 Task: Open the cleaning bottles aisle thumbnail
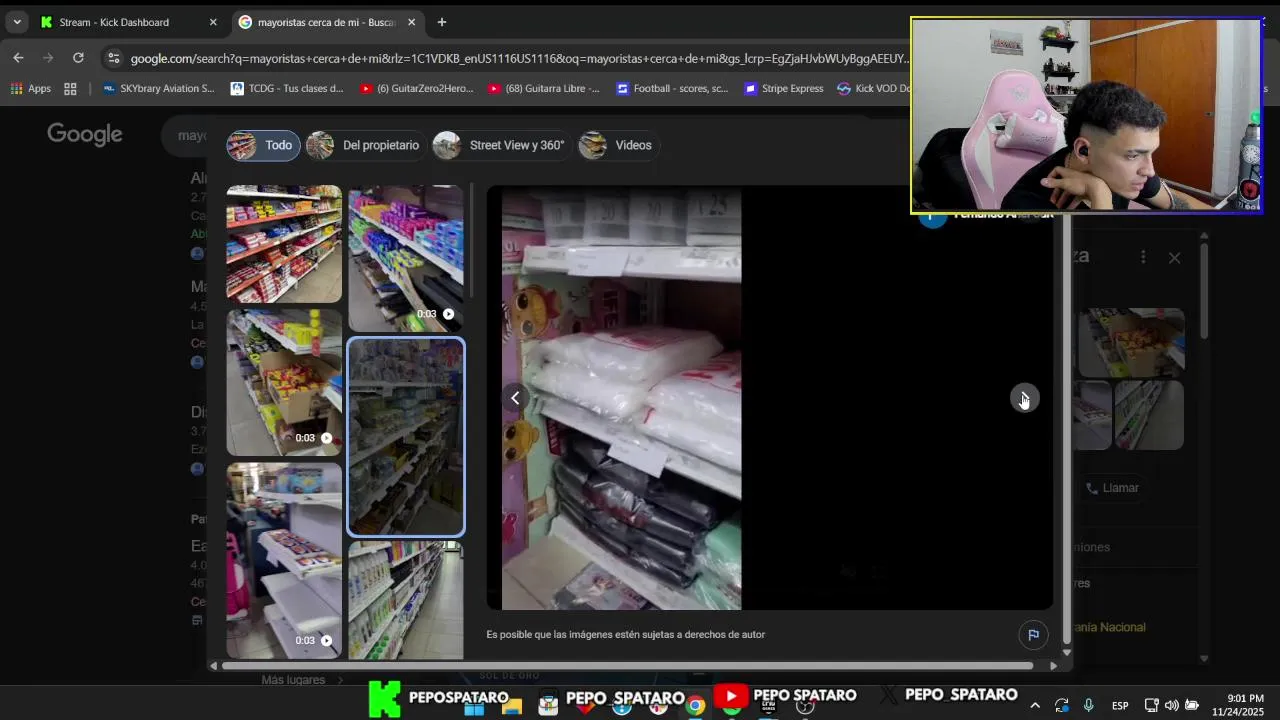406,600
